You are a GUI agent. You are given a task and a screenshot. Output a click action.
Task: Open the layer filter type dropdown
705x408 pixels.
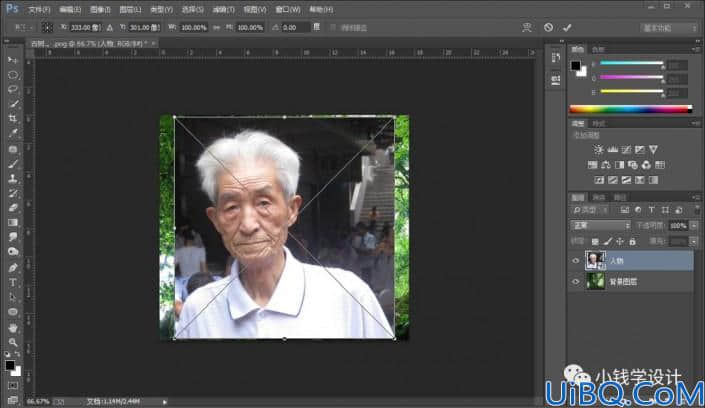[591, 210]
